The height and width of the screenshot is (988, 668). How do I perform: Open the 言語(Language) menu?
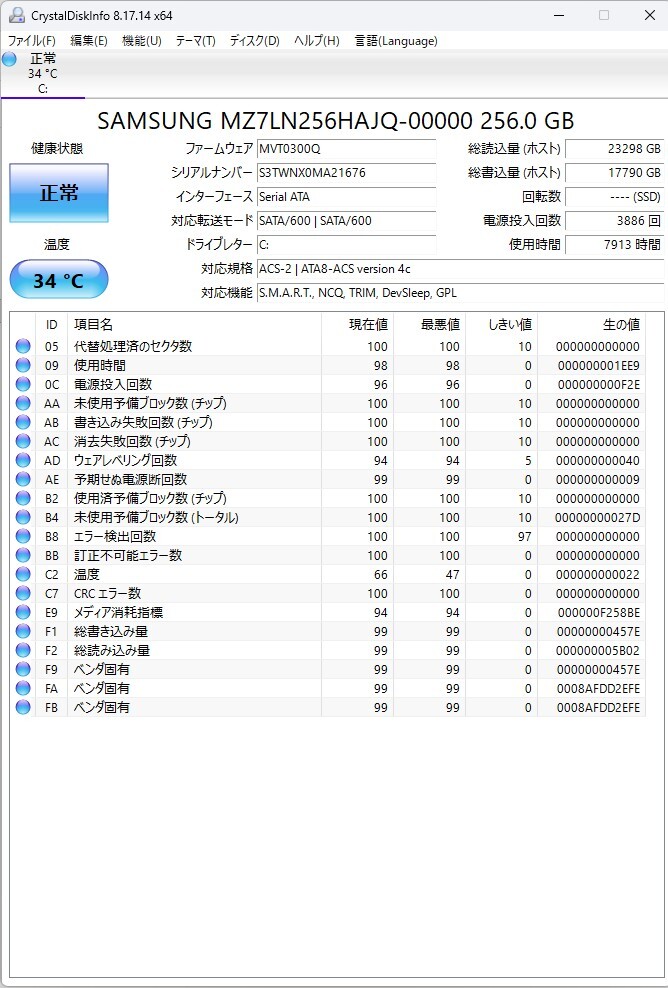coord(396,41)
